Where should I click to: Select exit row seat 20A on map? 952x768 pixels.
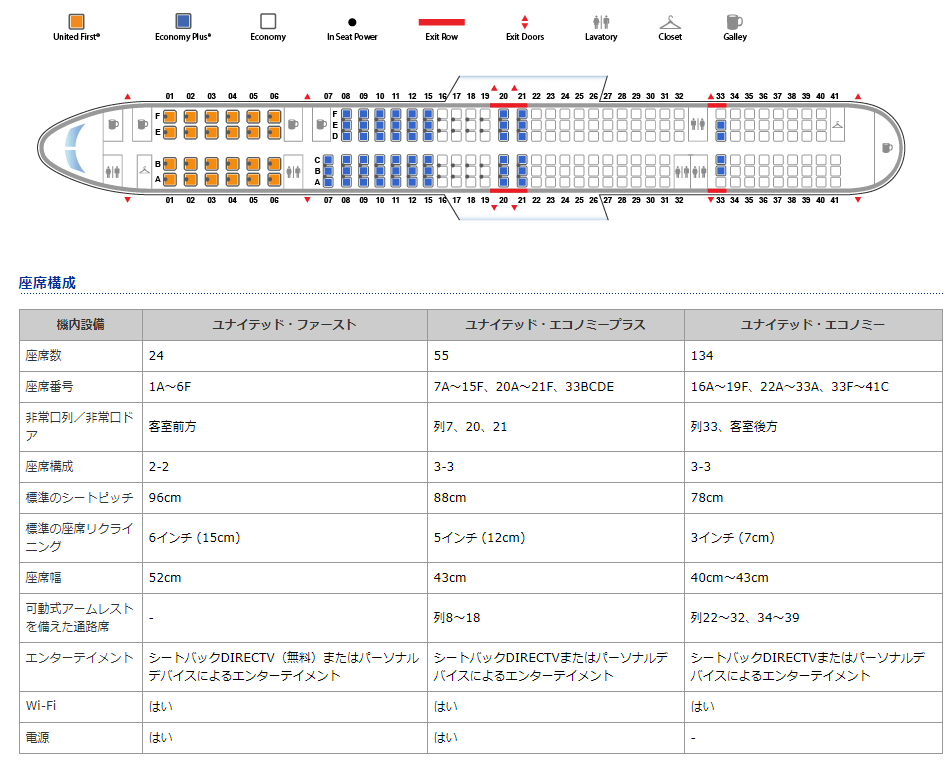(x=504, y=181)
